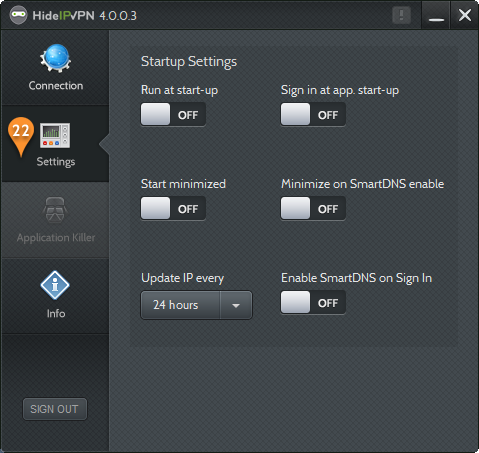This screenshot has width=479, height=453.
Task: Enable Sign in at app. start-up
Action: [313, 114]
